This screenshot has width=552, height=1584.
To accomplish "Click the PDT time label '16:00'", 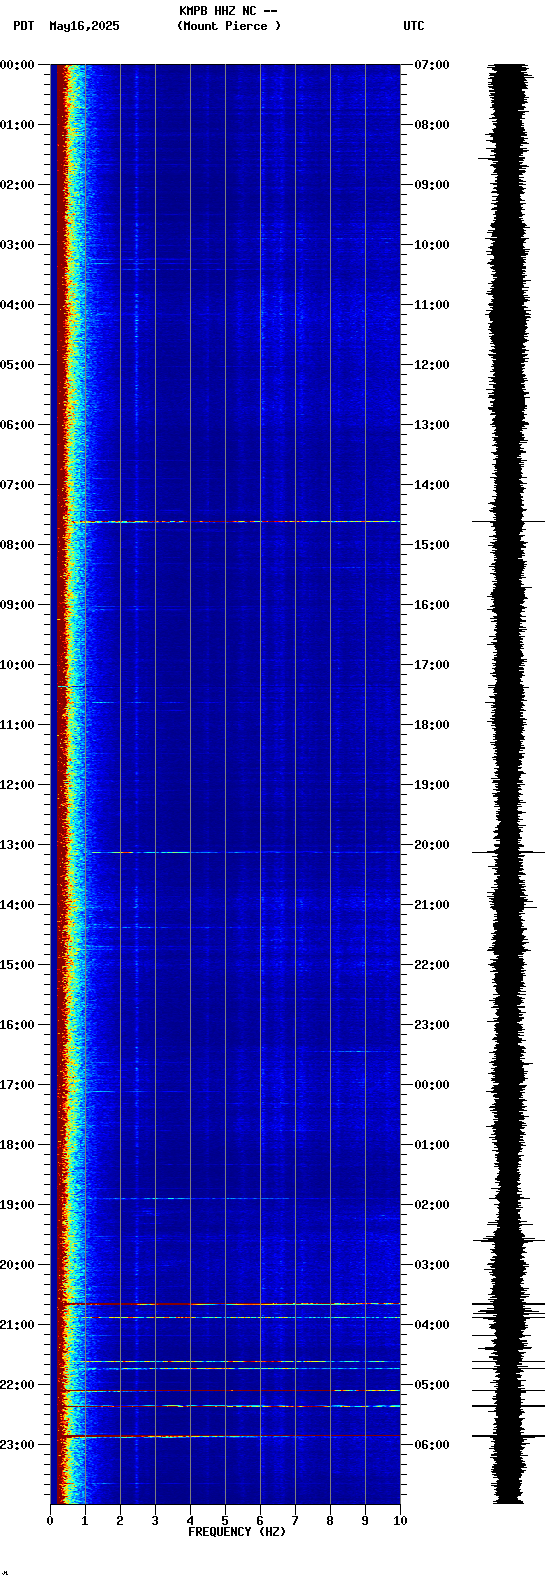I will pos(17,1025).
